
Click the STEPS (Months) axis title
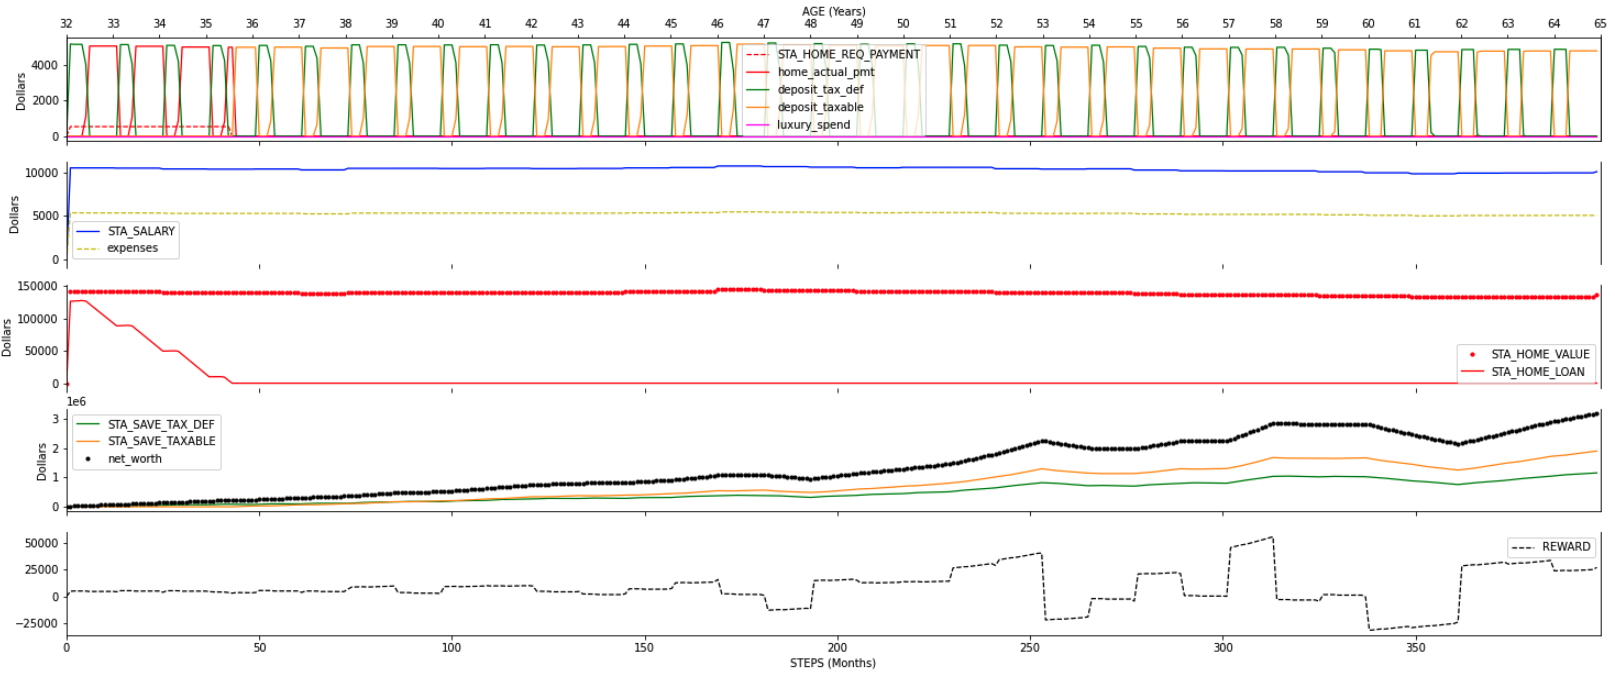click(832, 663)
